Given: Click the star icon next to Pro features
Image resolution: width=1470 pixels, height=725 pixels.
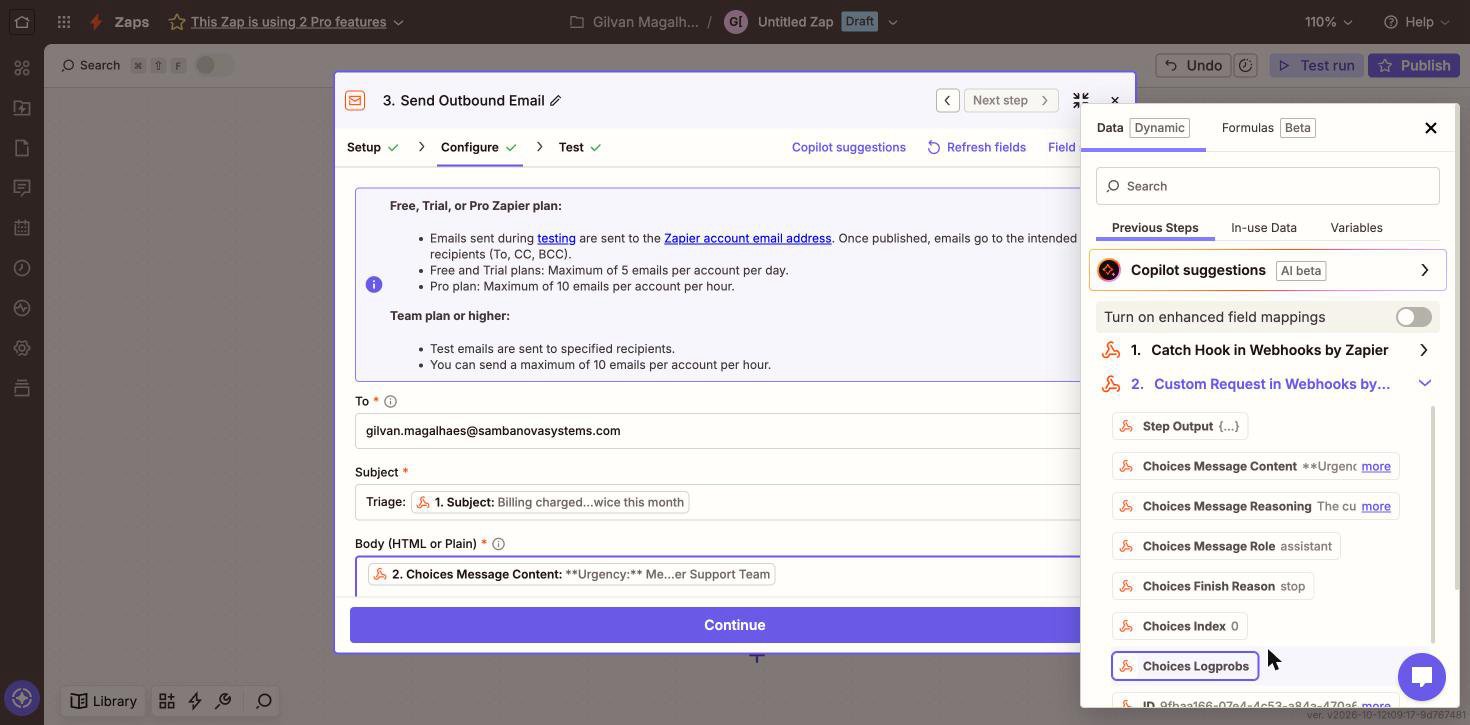Looking at the screenshot, I should pos(177,21).
